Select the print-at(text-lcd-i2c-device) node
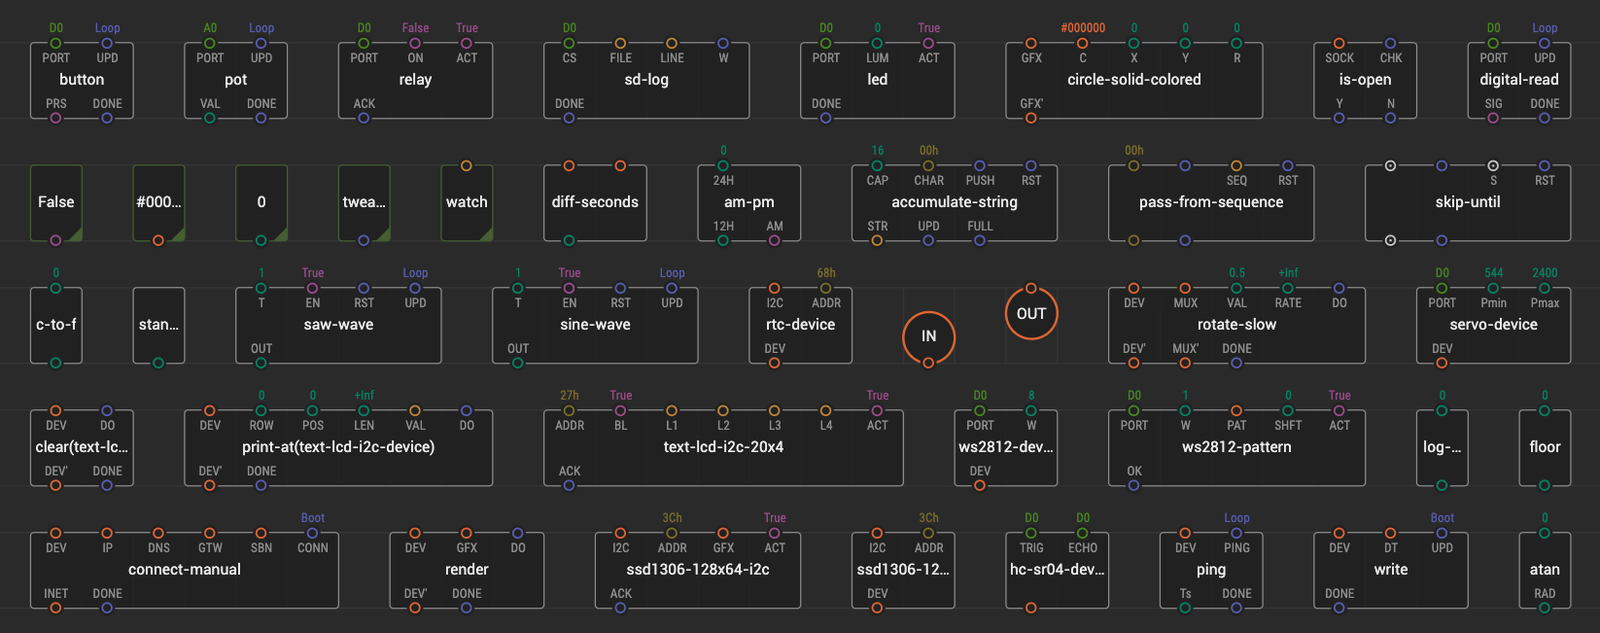The image size is (1600, 633). coord(338,448)
